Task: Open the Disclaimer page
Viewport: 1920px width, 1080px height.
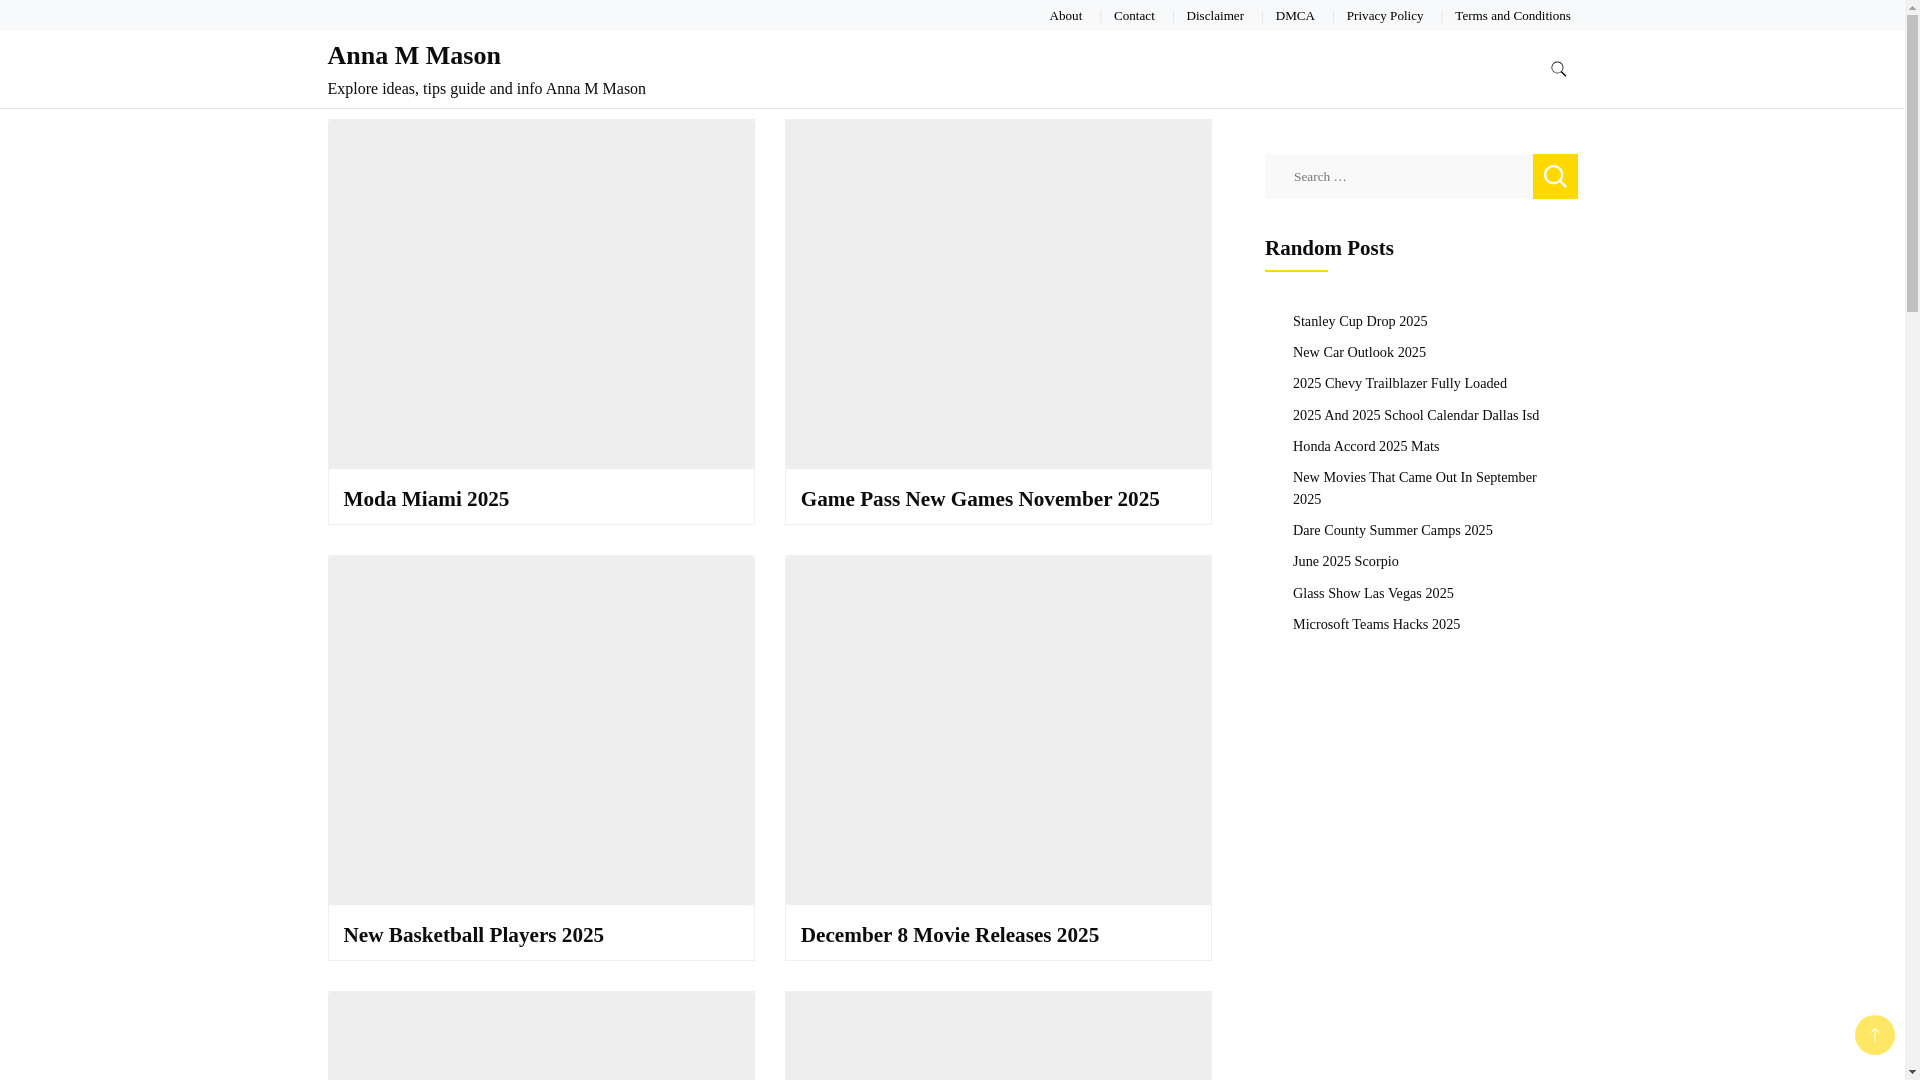Action: (1215, 16)
